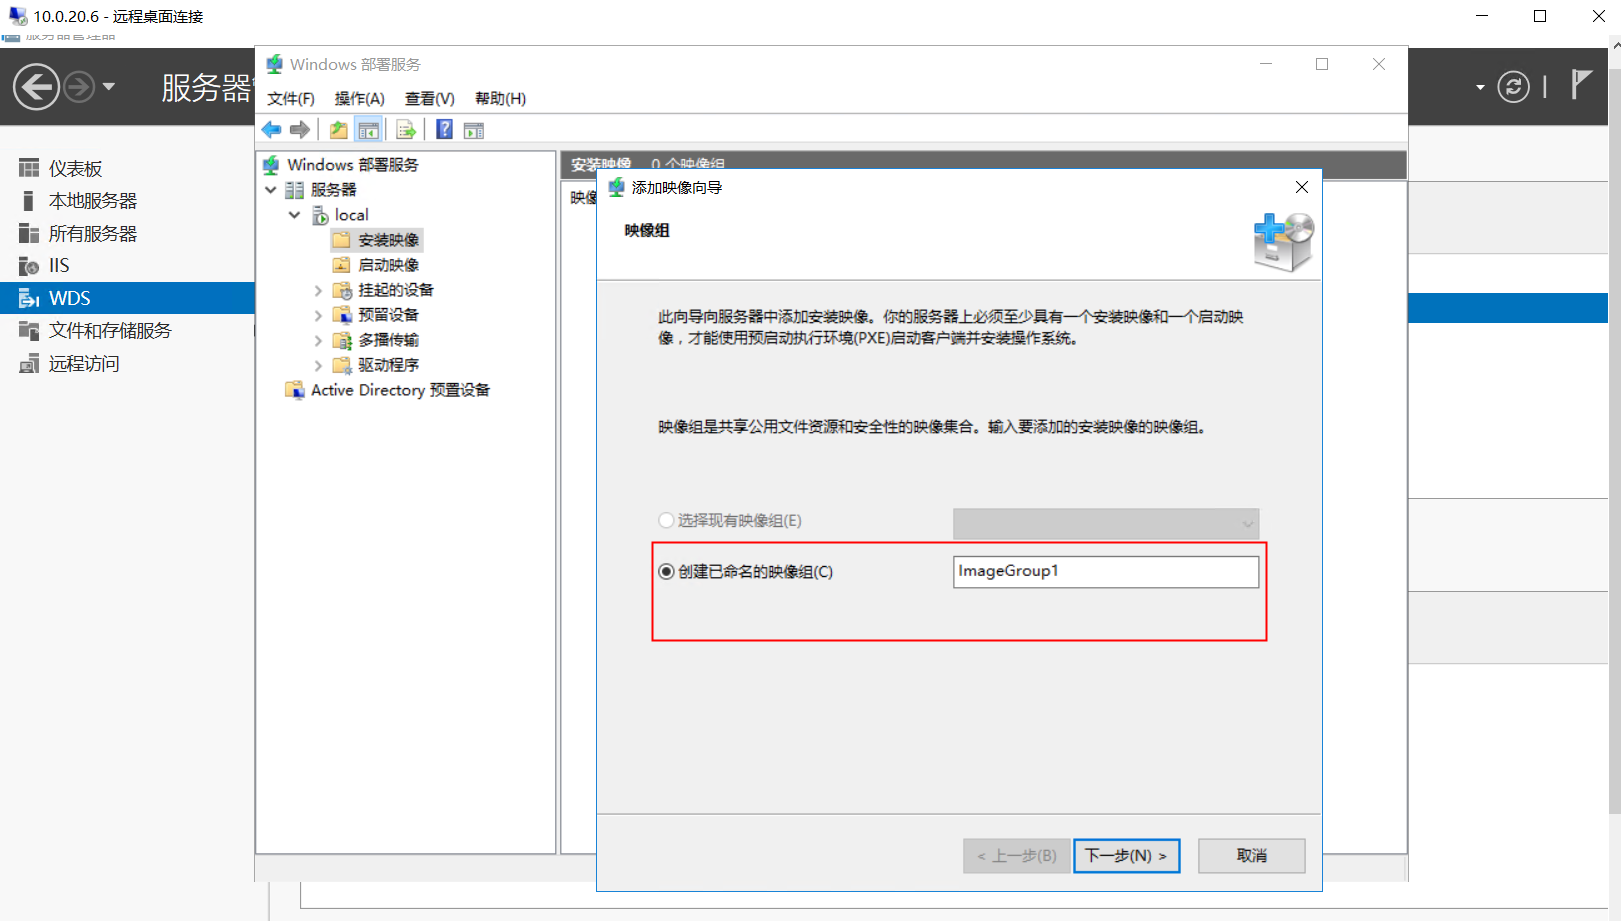This screenshot has width=1621, height=921.
Task: Open the 操作(A) menu
Action: [360, 98]
